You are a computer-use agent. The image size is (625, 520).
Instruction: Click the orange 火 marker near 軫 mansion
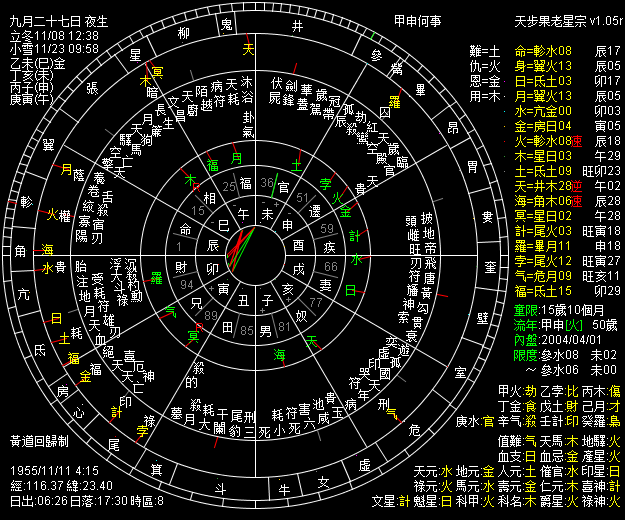point(53,214)
